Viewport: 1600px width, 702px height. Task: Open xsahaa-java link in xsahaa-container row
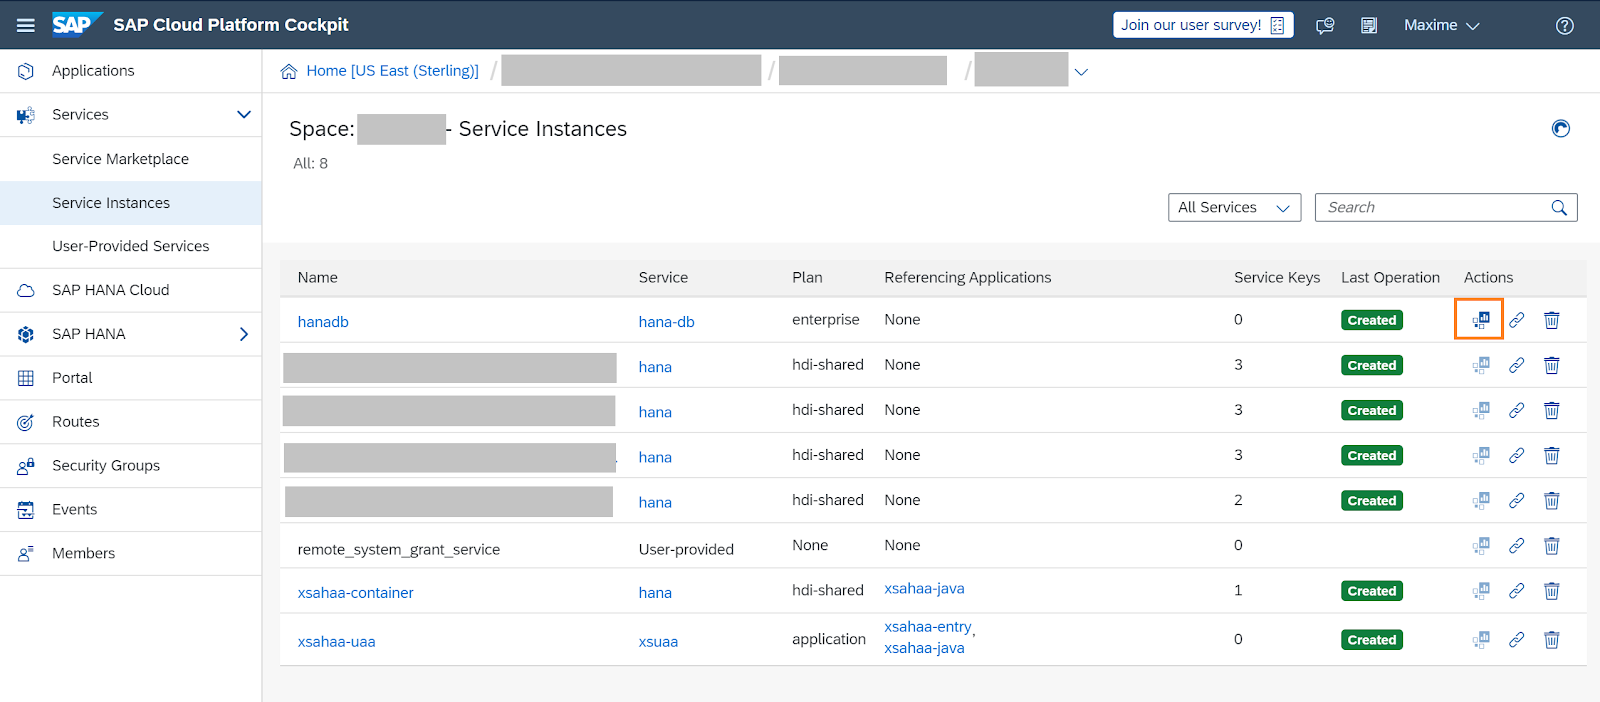click(x=924, y=589)
